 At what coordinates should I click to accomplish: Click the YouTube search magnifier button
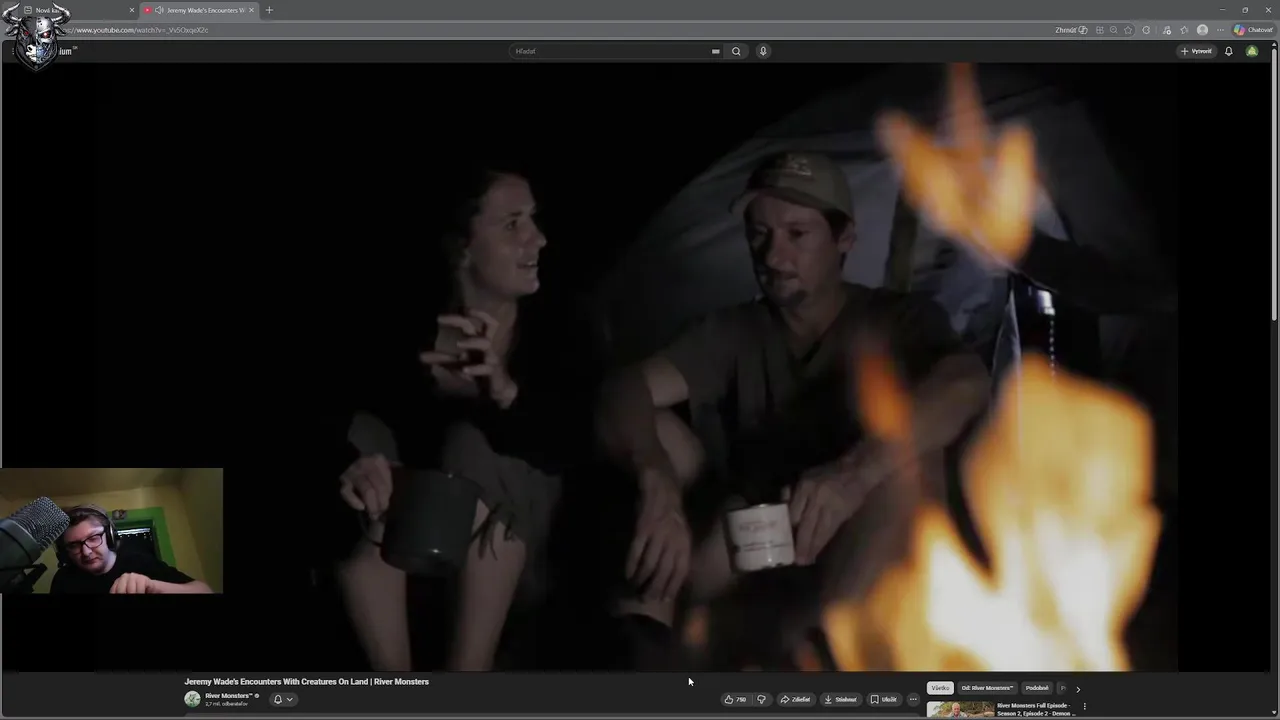point(736,51)
